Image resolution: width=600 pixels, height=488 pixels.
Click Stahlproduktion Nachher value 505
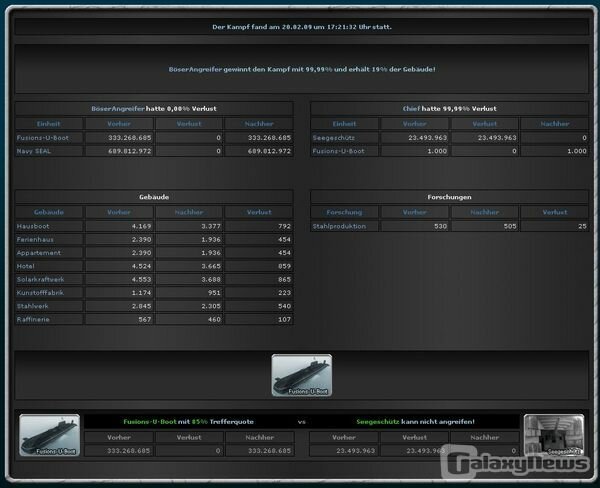(510, 226)
